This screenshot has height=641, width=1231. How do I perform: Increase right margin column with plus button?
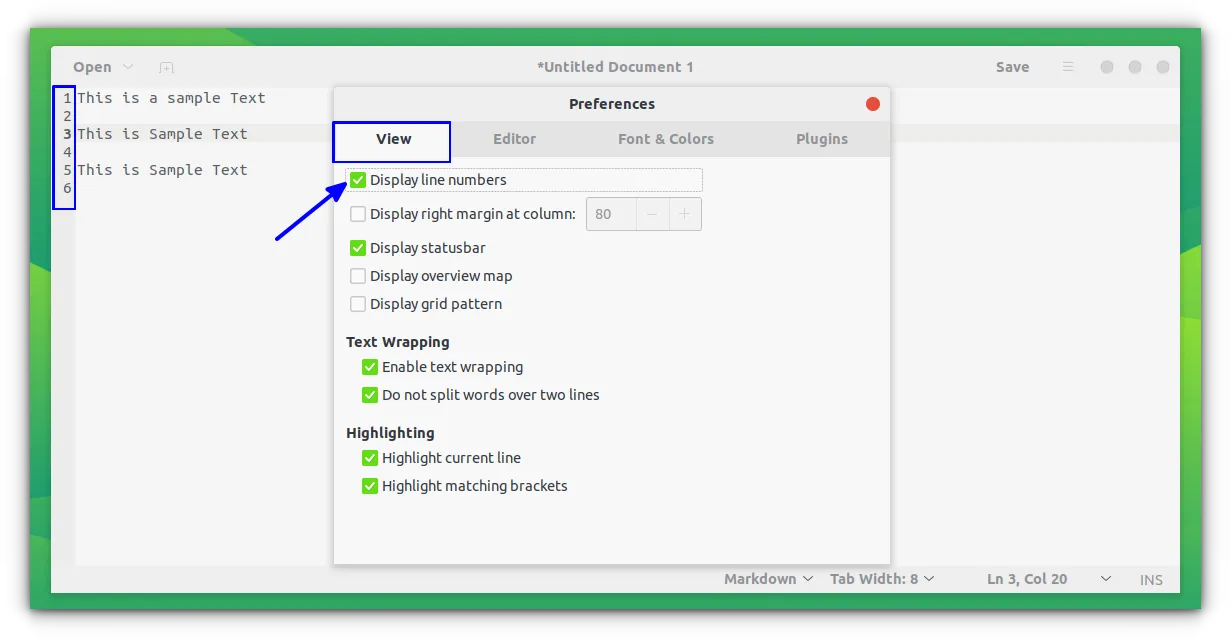click(685, 214)
